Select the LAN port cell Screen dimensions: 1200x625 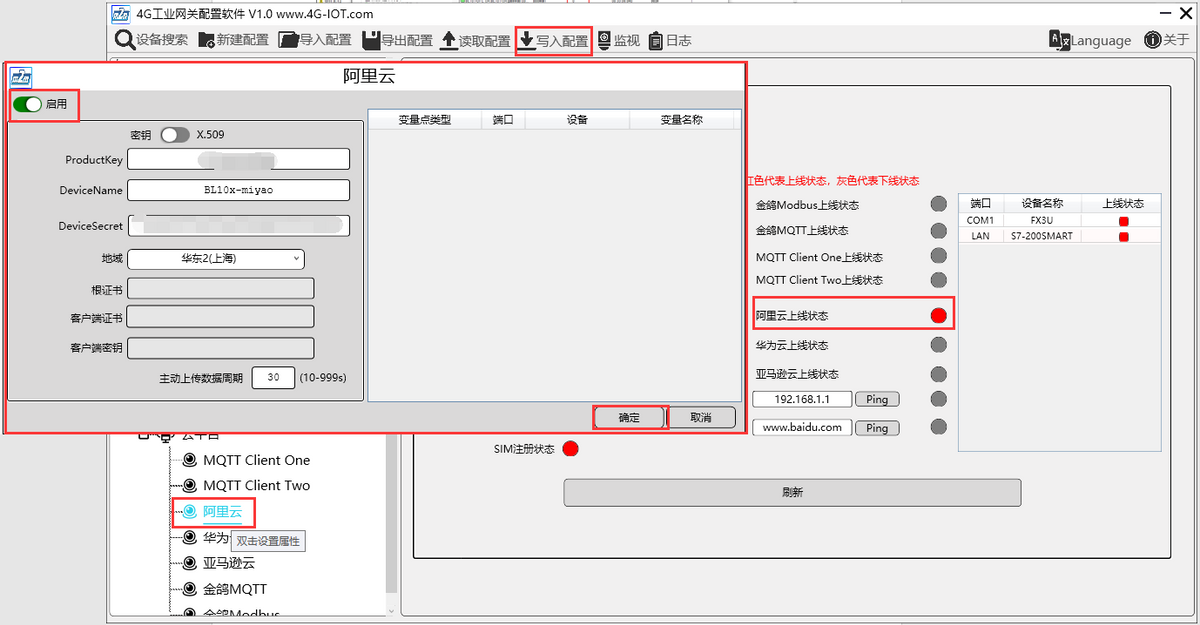980,237
